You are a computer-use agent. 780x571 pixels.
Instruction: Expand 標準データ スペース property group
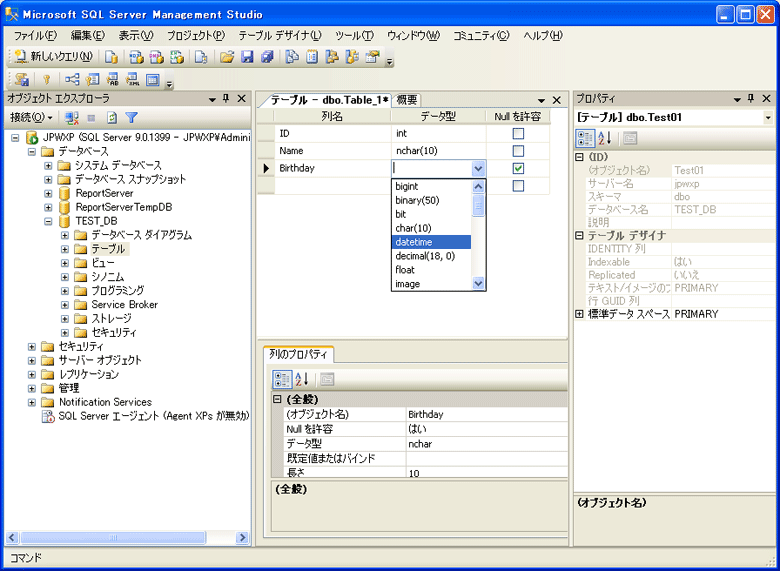579,314
